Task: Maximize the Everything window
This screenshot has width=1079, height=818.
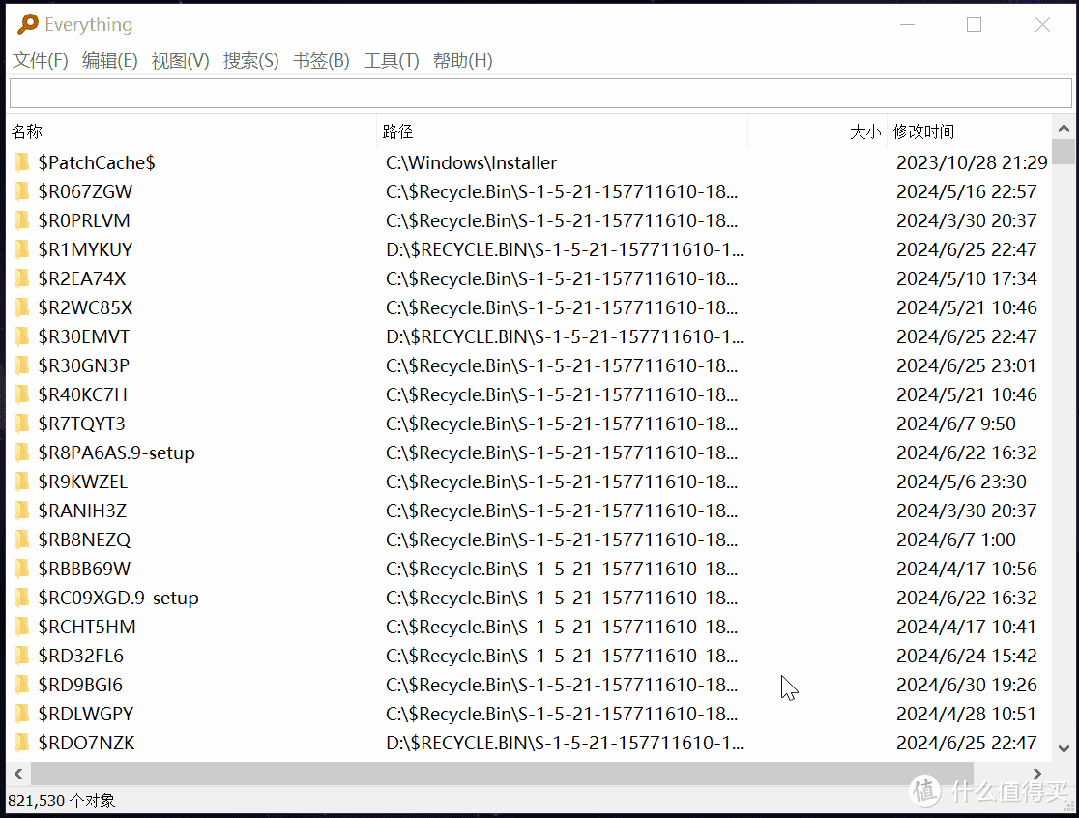Action: tap(974, 25)
